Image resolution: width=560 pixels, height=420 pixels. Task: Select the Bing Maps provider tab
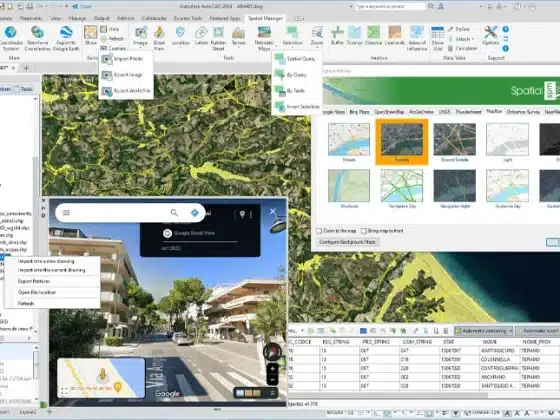359,112
